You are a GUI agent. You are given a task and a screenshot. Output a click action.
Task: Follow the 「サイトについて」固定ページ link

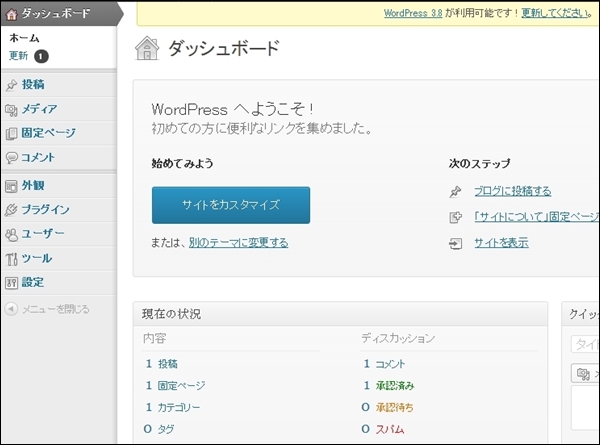(536, 217)
